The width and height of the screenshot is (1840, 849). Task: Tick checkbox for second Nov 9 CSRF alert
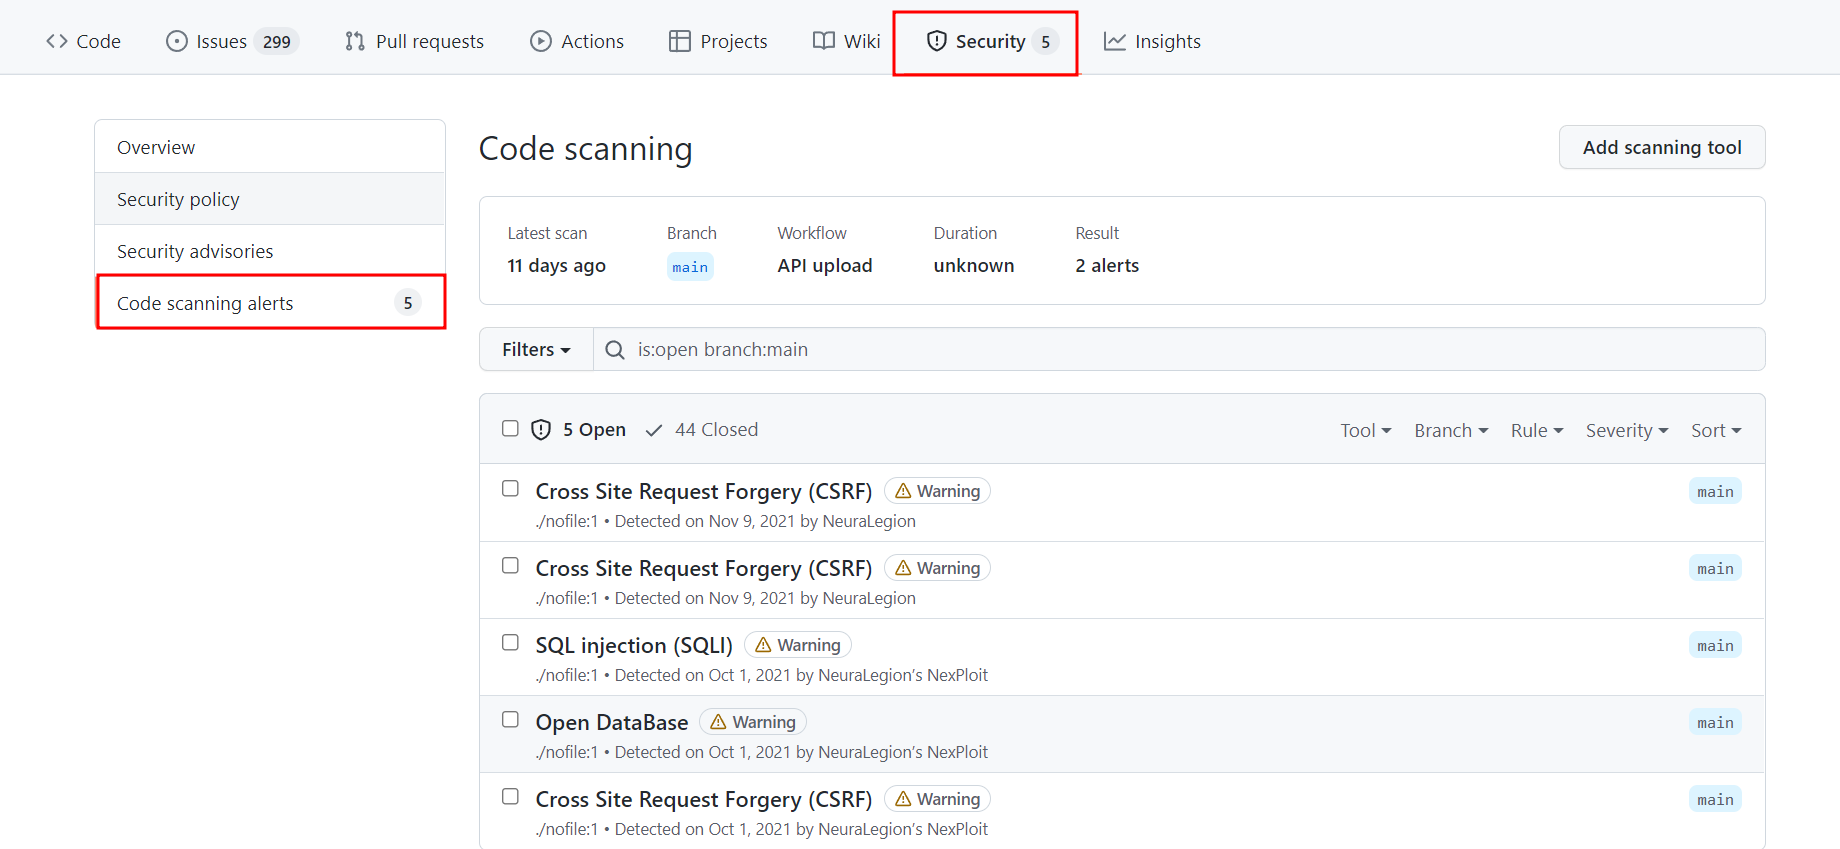[x=510, y=565]
